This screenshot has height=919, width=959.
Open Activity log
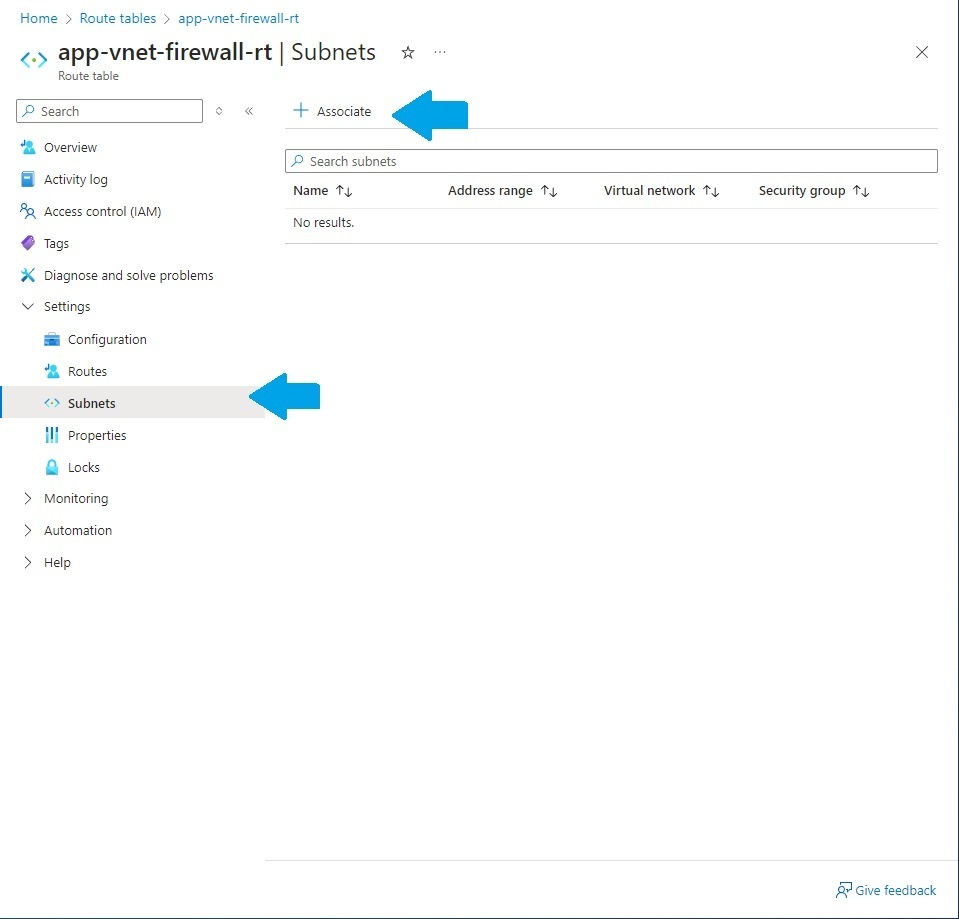click(76, 179)
